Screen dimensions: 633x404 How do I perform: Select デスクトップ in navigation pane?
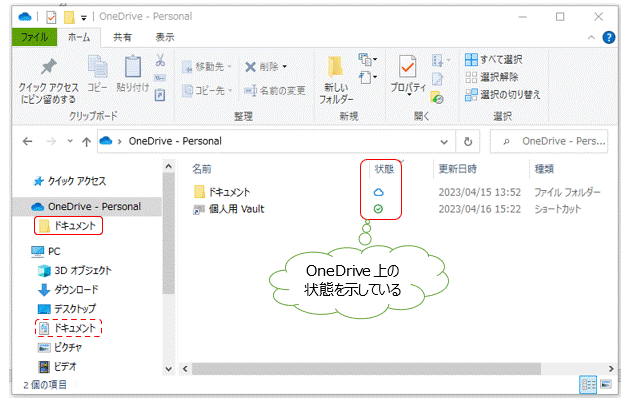point(67,309)
